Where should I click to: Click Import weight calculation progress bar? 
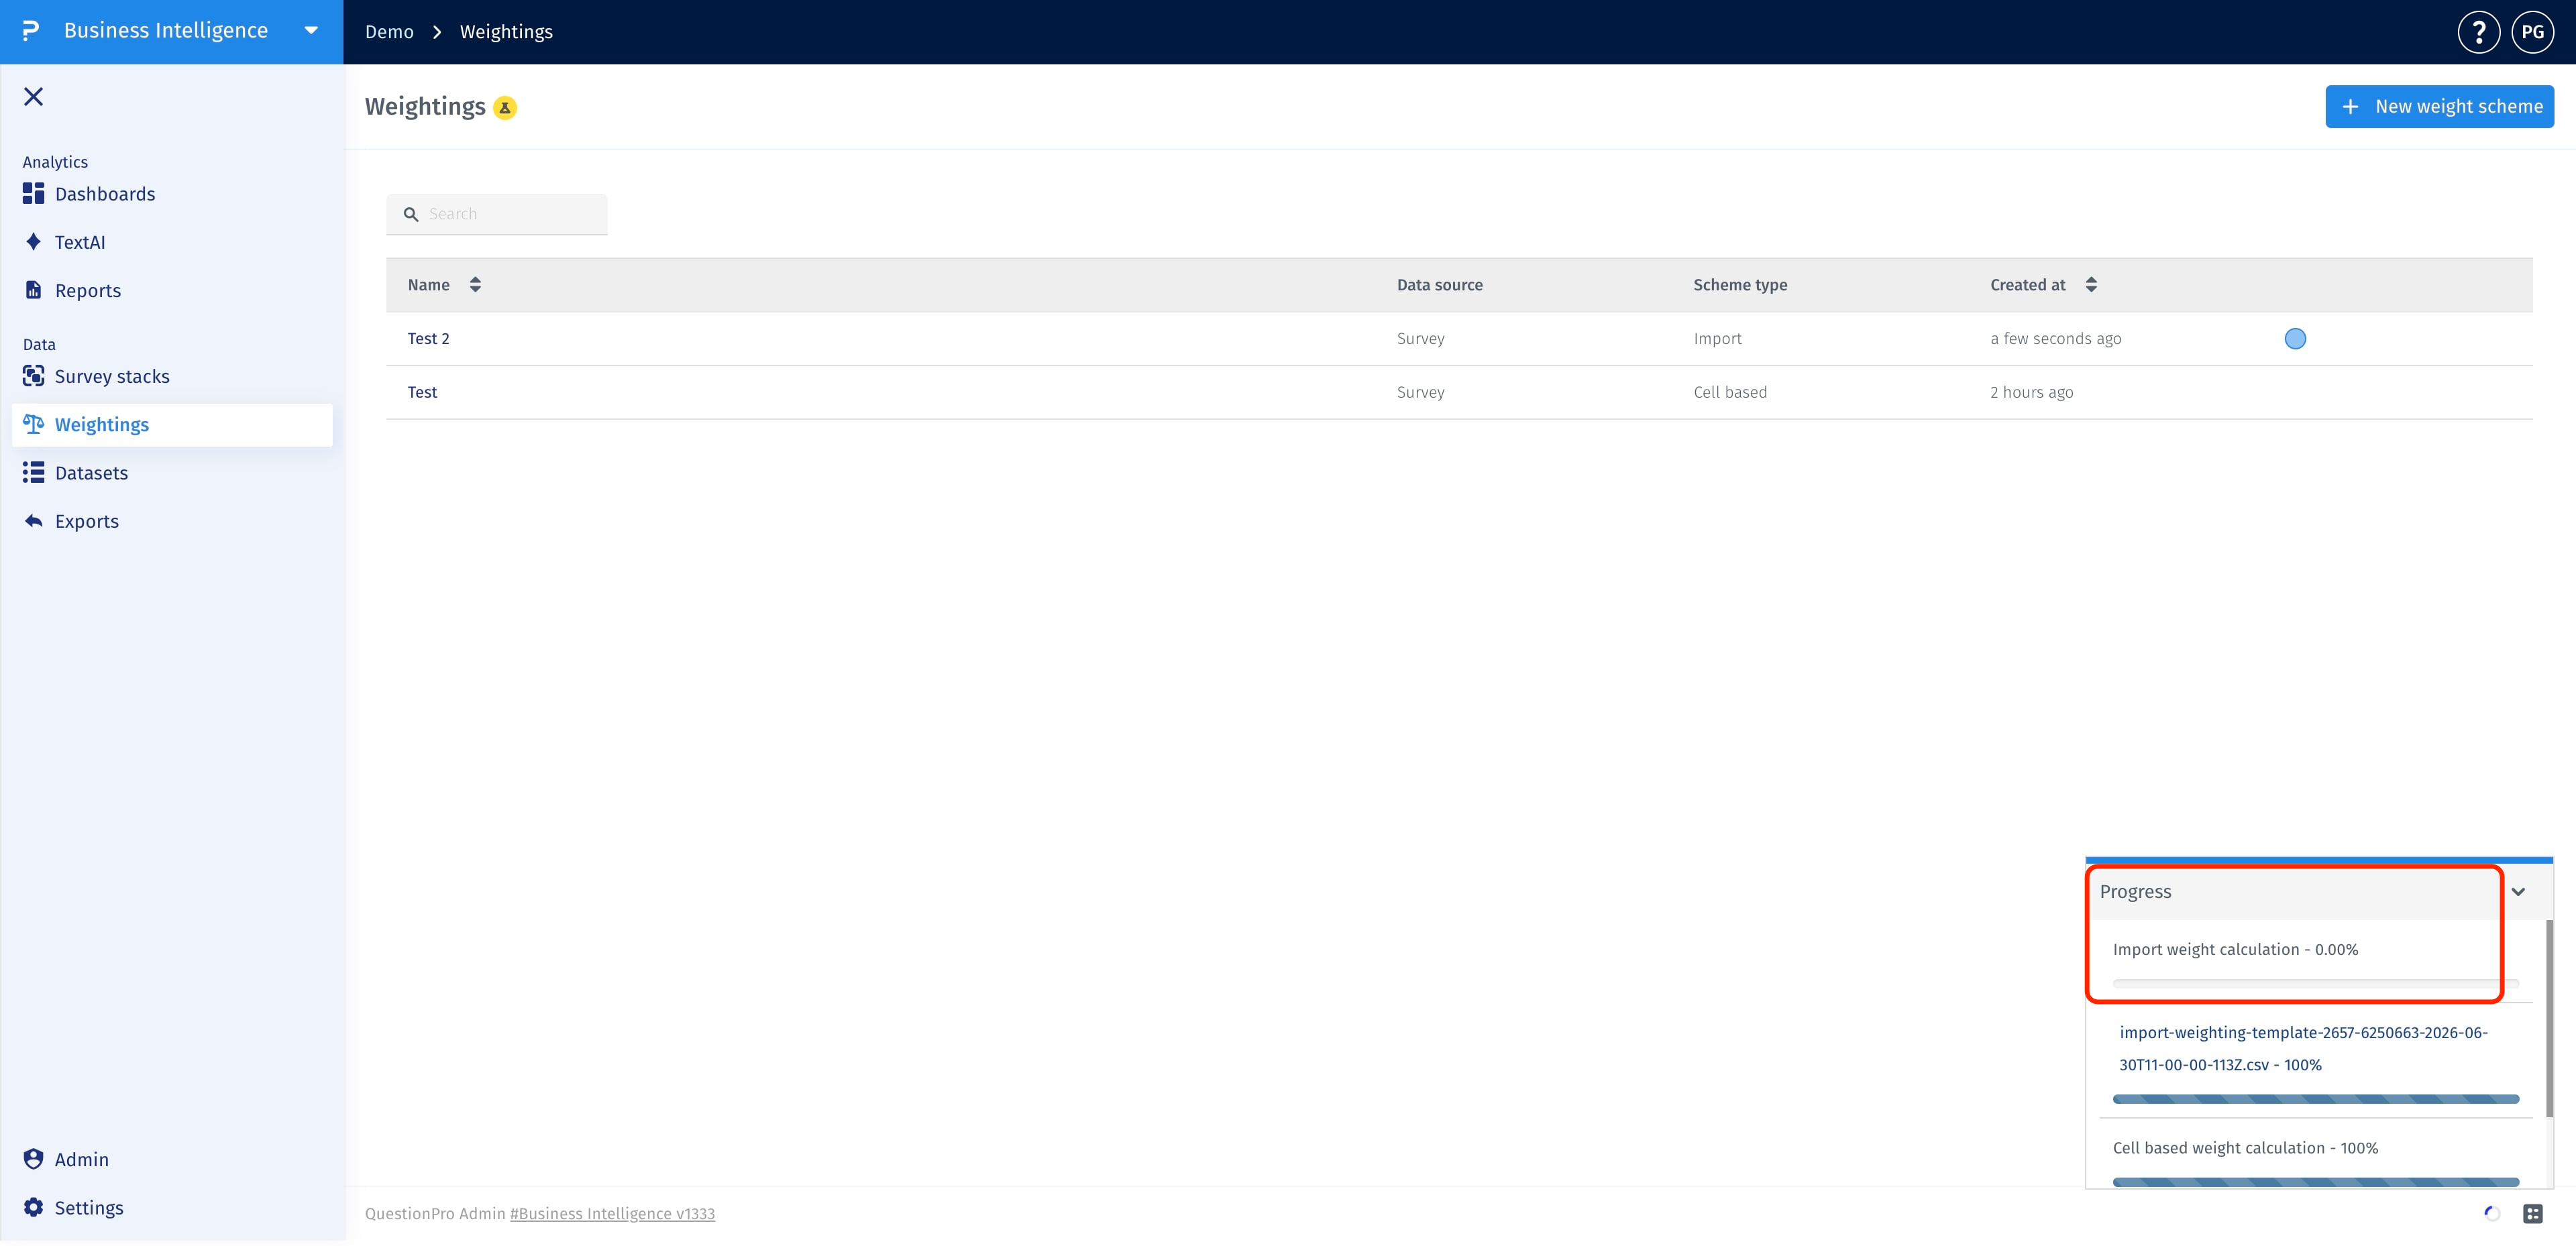(2315, 984)
